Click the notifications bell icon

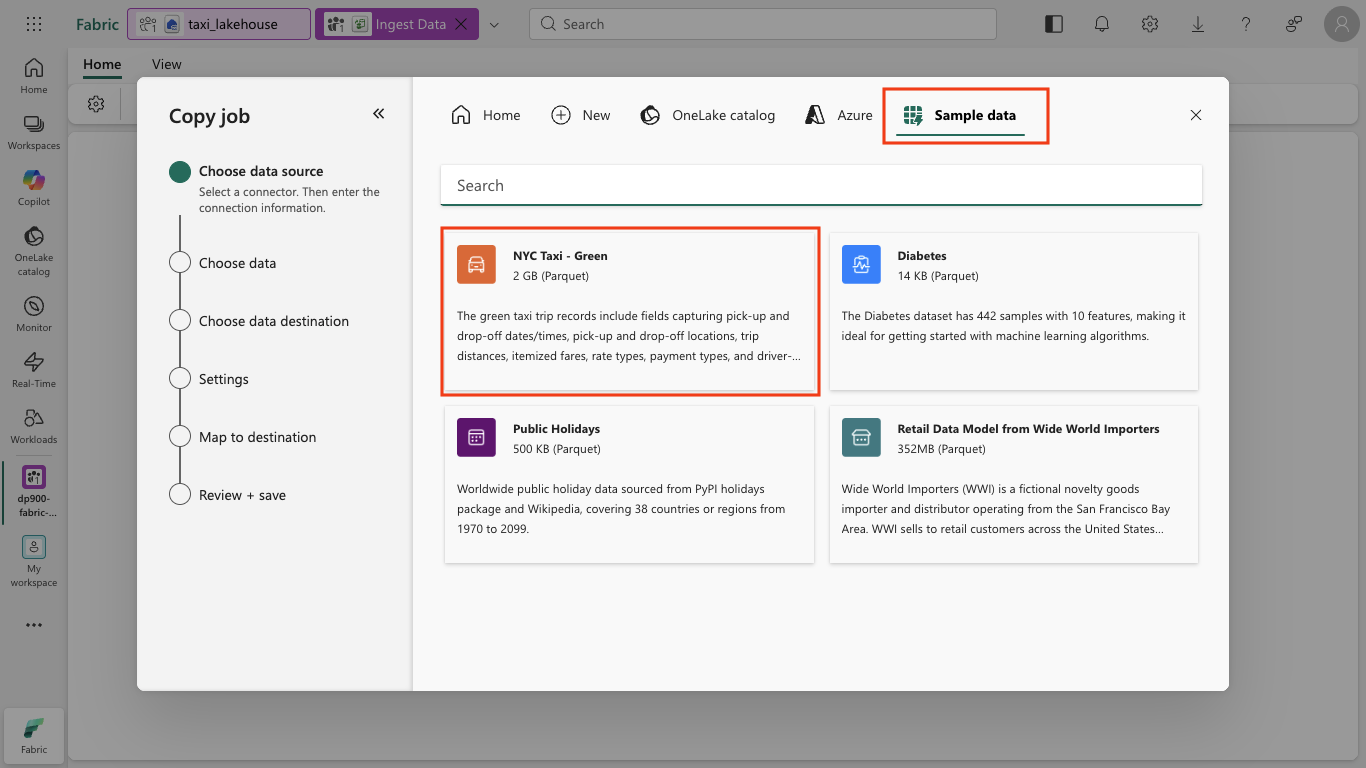(1102, 24)
